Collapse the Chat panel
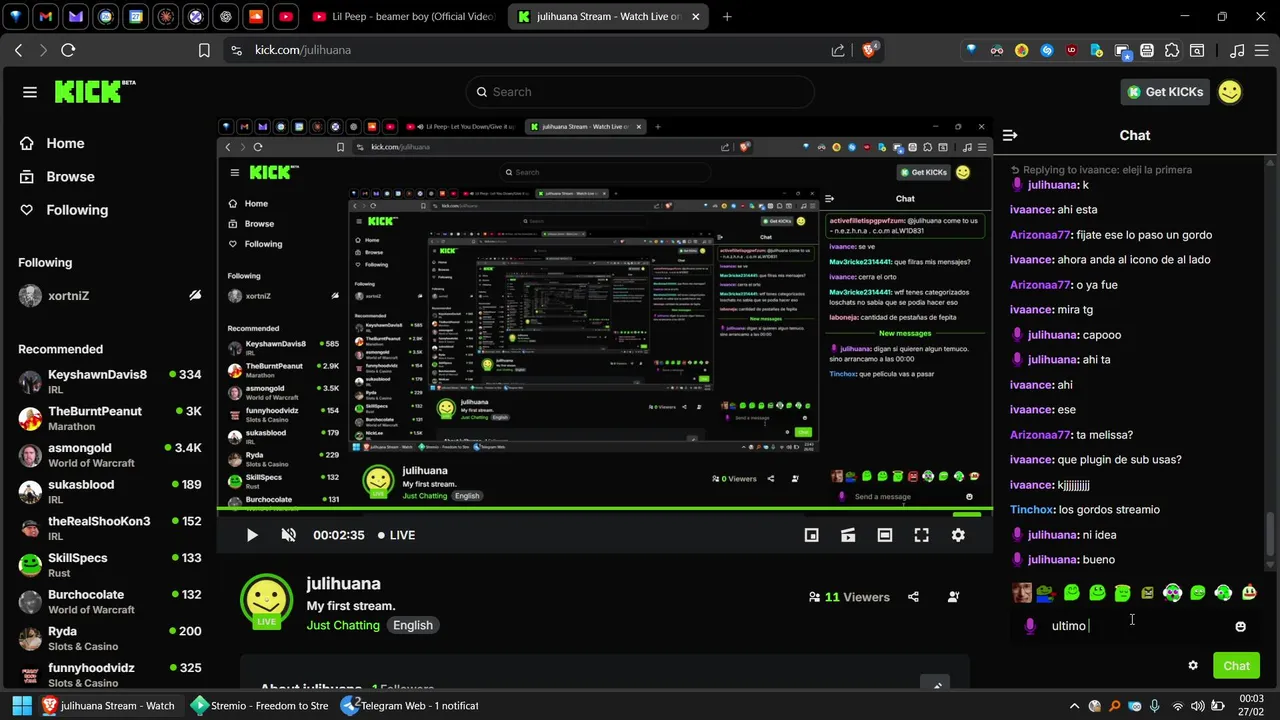The height and width of the screenshot is (720, 1280). (1010, 135)
